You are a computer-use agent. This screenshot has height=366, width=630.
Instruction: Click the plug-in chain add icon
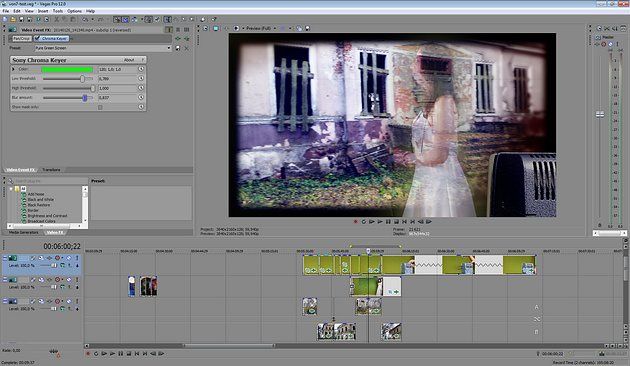[x=178, y=39]
